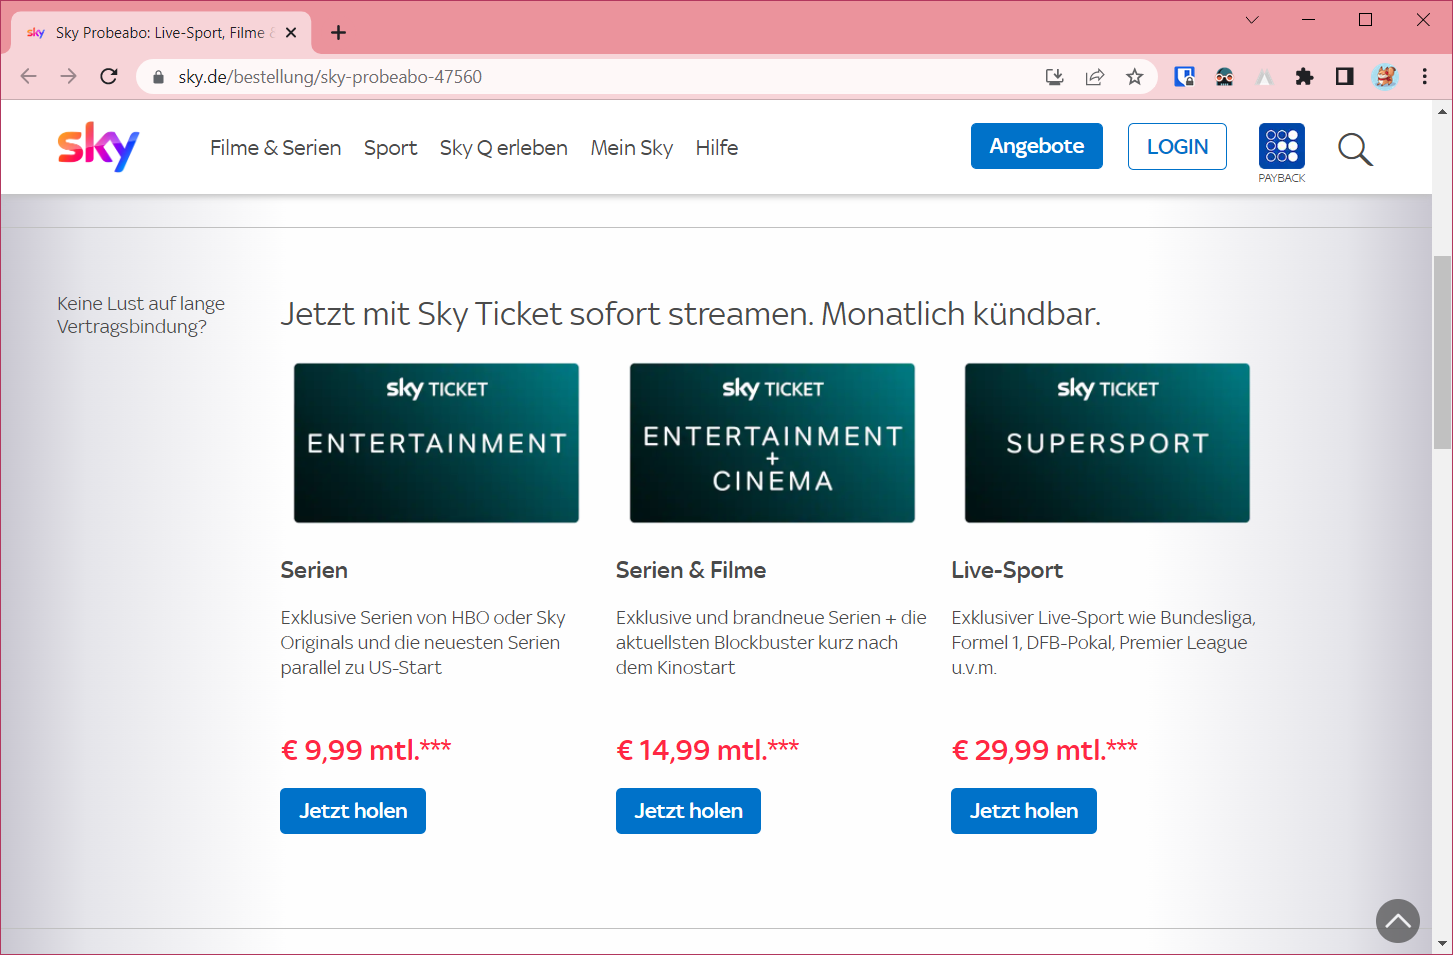
Task: Expand the tab search chevron
Action: tap(1252, 20)
